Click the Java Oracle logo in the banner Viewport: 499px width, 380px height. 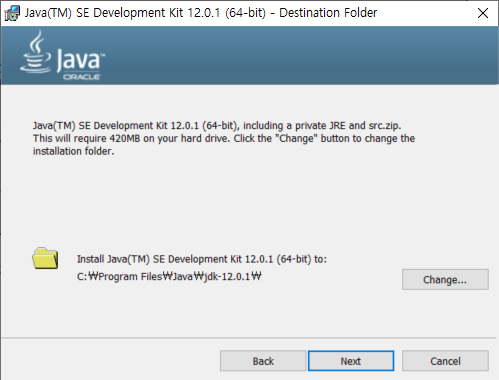63,55
